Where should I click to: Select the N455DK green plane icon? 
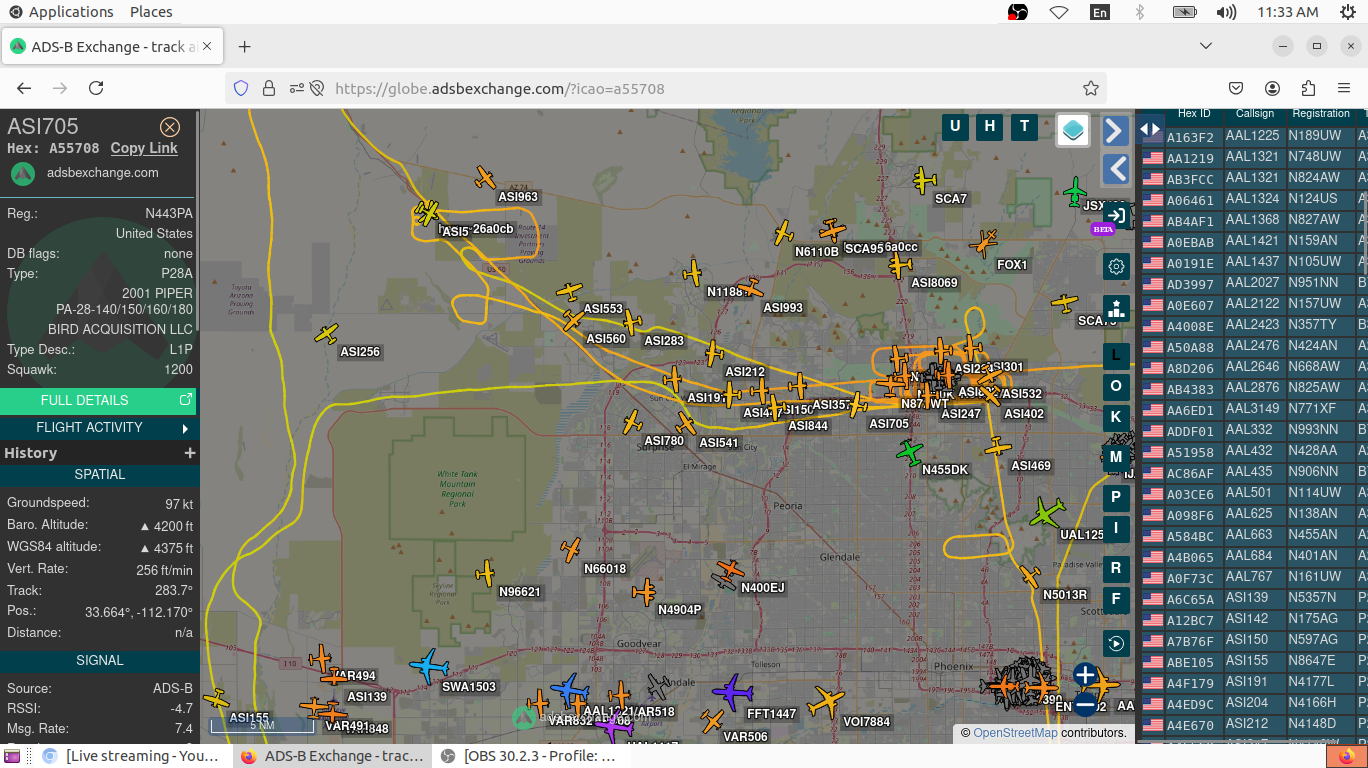[x=909, y=452]
